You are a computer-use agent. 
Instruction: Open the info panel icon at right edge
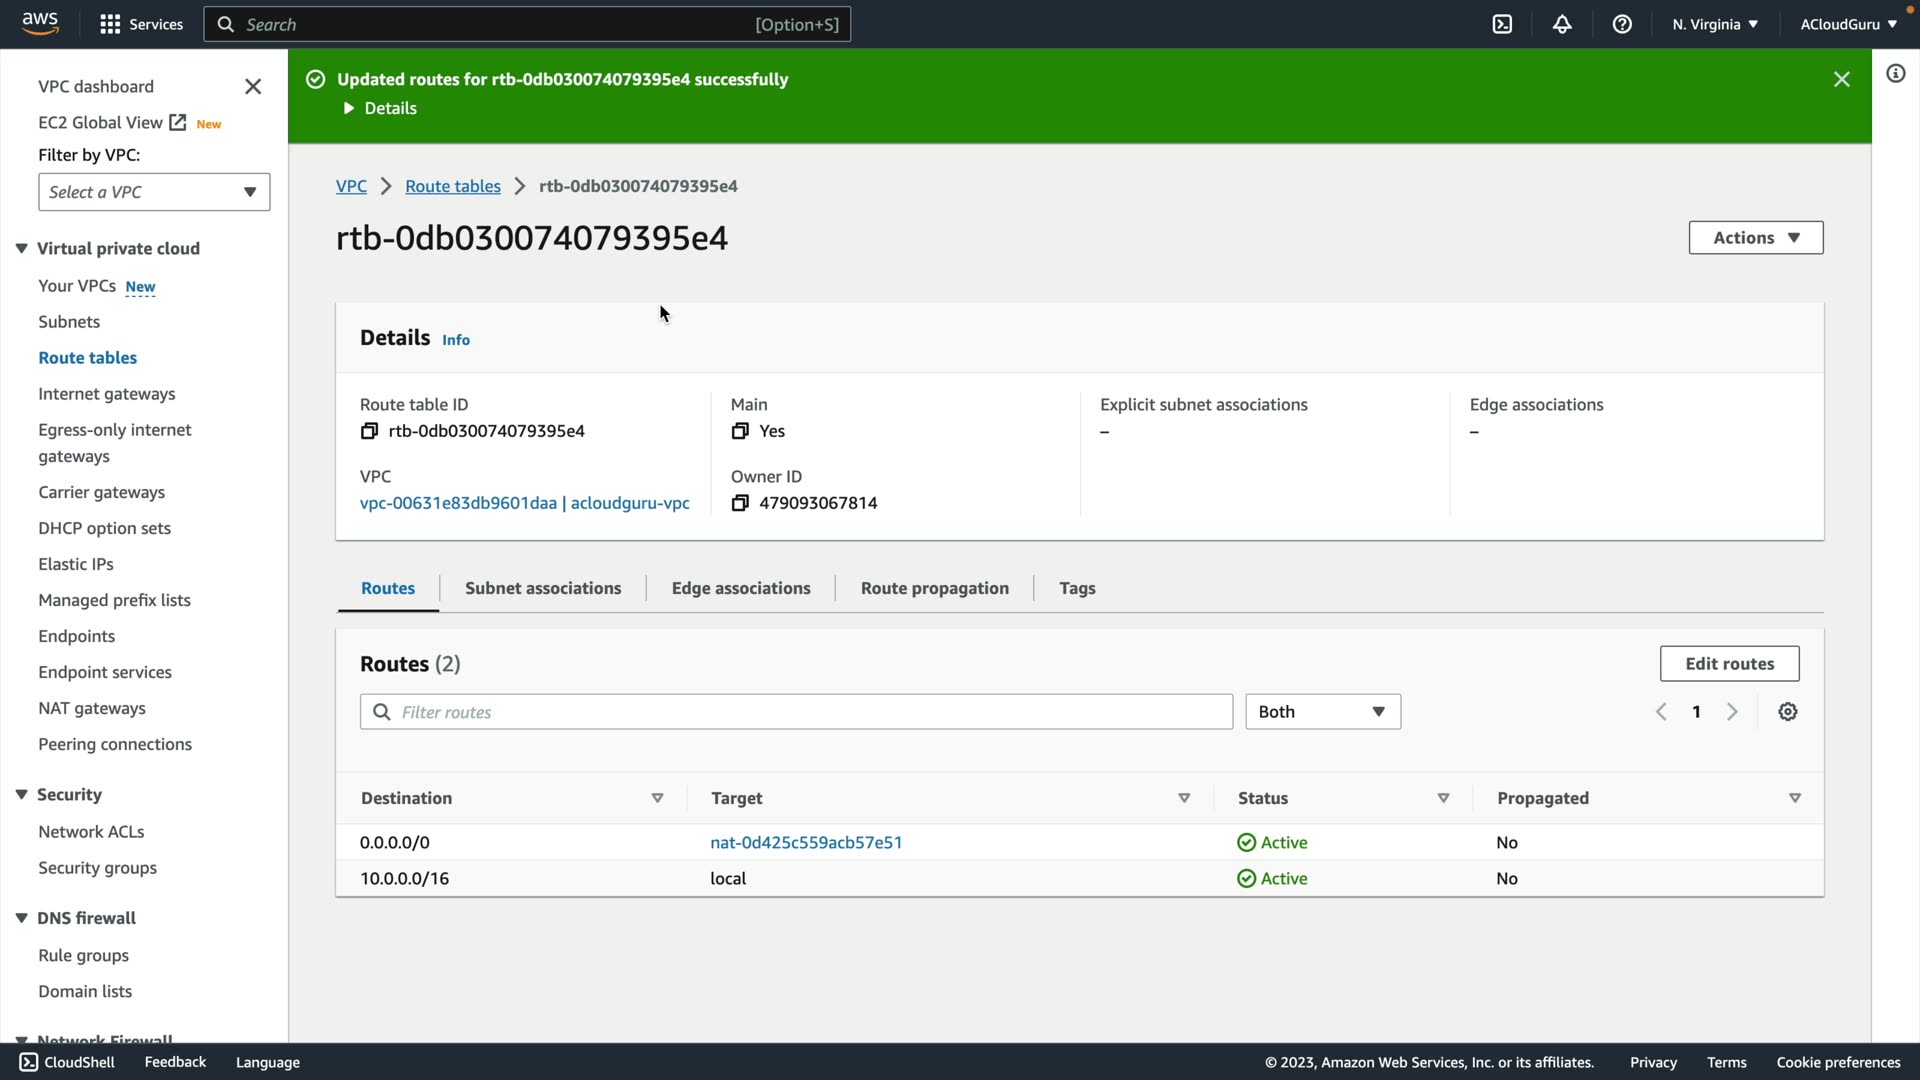click(1895, 73)
